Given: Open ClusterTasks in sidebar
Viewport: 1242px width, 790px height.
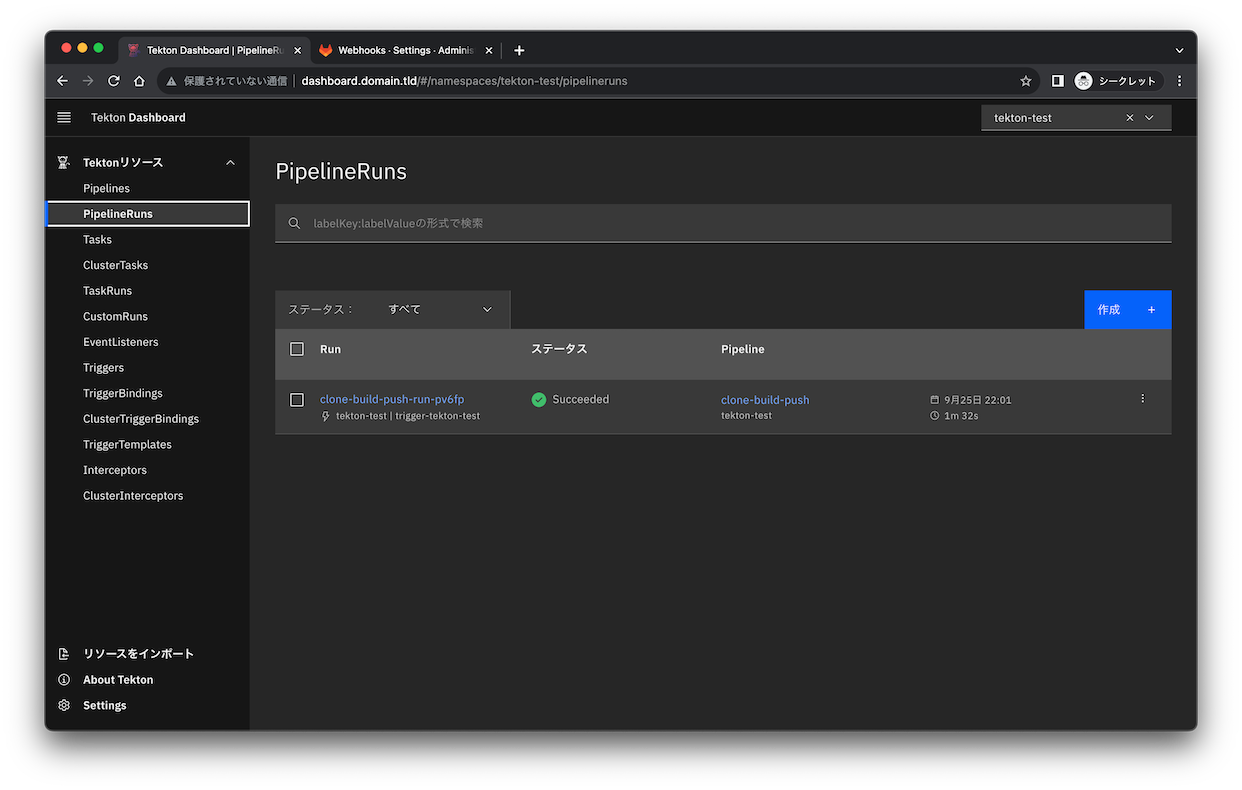Looking at the screenshot, I should tap(115, 265).
